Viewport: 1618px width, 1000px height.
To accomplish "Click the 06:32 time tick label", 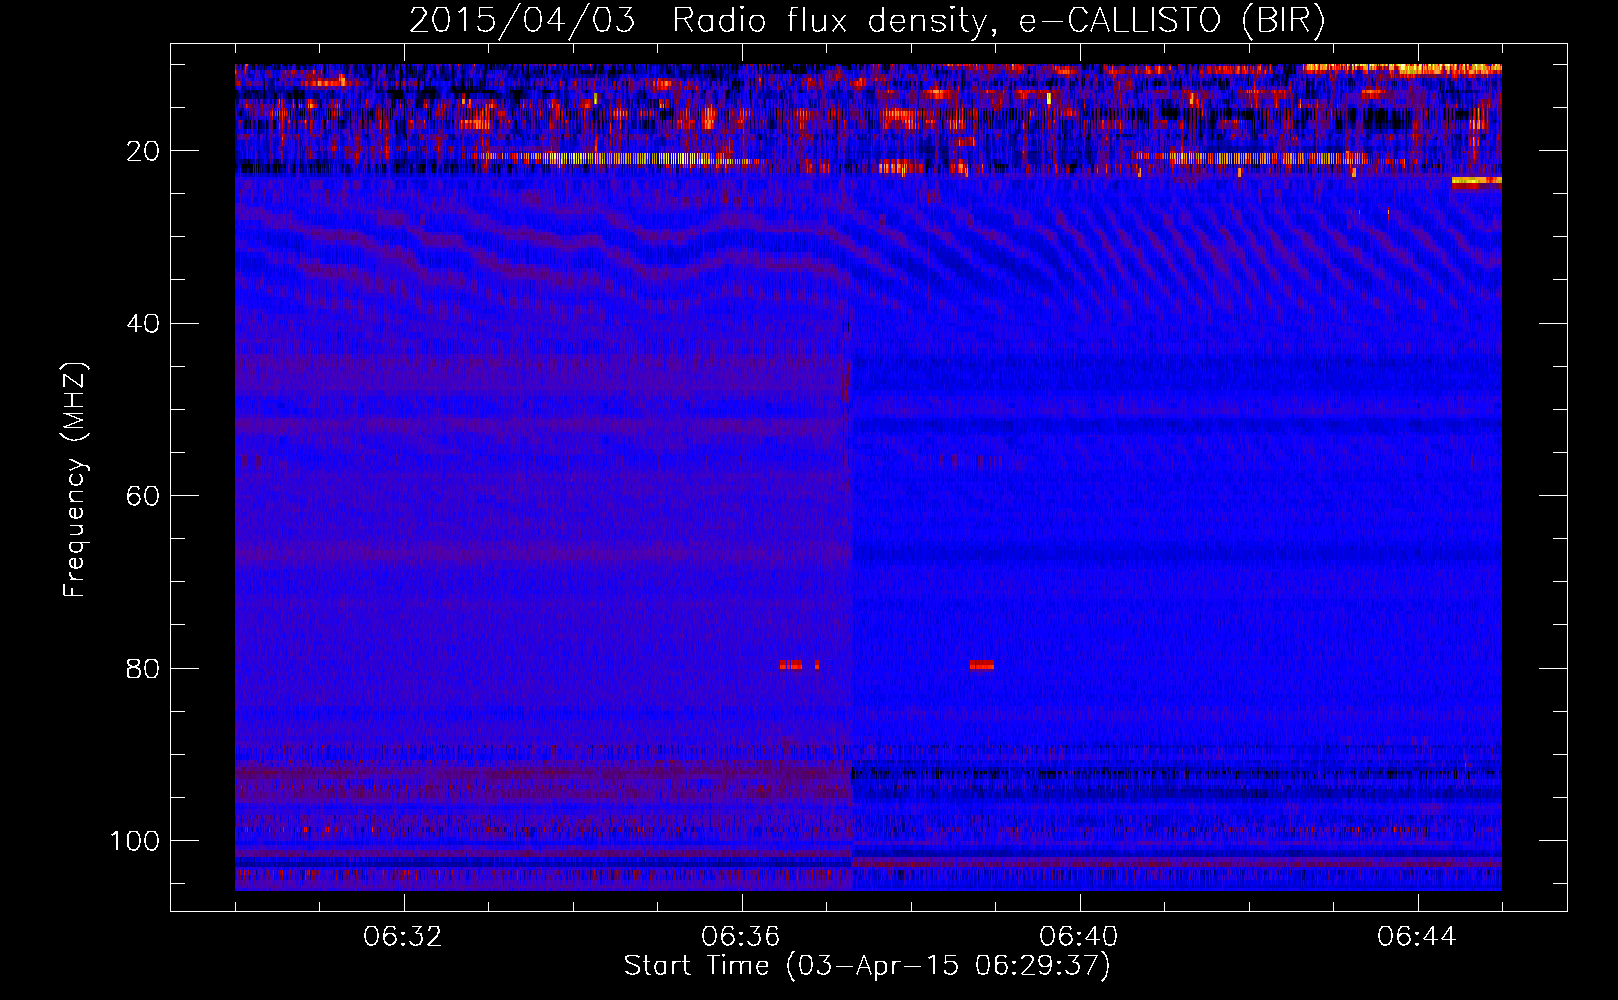I will point(403,937).
